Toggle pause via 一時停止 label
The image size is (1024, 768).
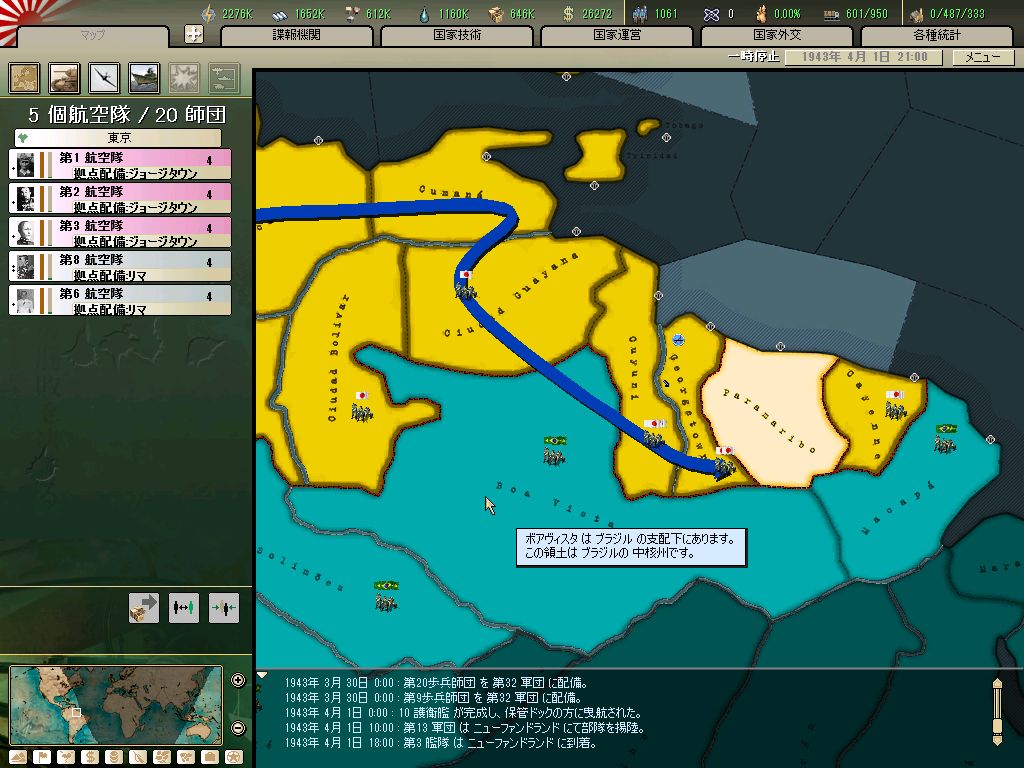pyautogui.click(x=754, y=57)
